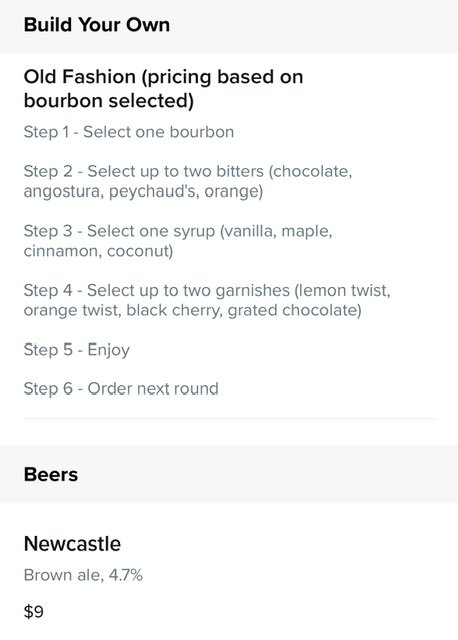Screen dimensions: 458x640
Task: Select the Build Your Own section header
Action: (x=97, y=25)
